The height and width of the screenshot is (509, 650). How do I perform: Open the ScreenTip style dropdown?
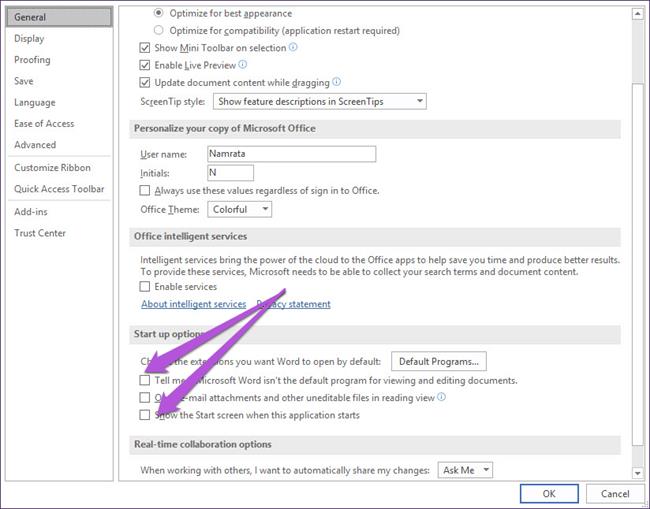pyautogui.click(x=320, y=101)
